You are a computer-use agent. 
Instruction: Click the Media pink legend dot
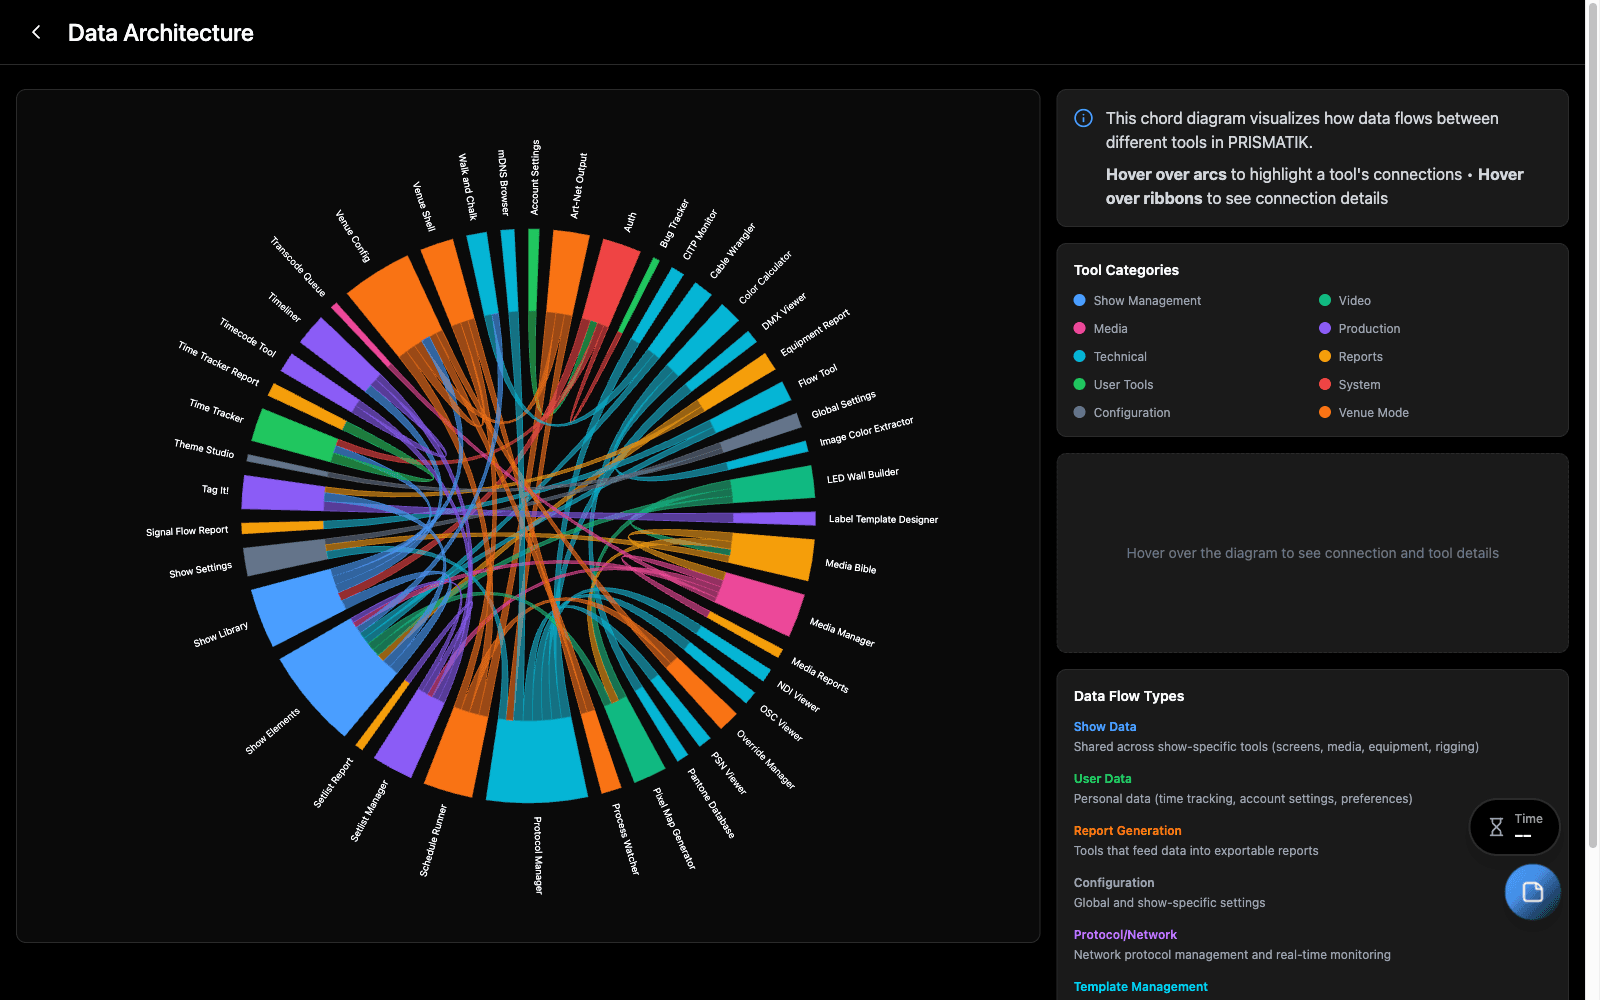pyautogui.click(x=1079, y=328)
